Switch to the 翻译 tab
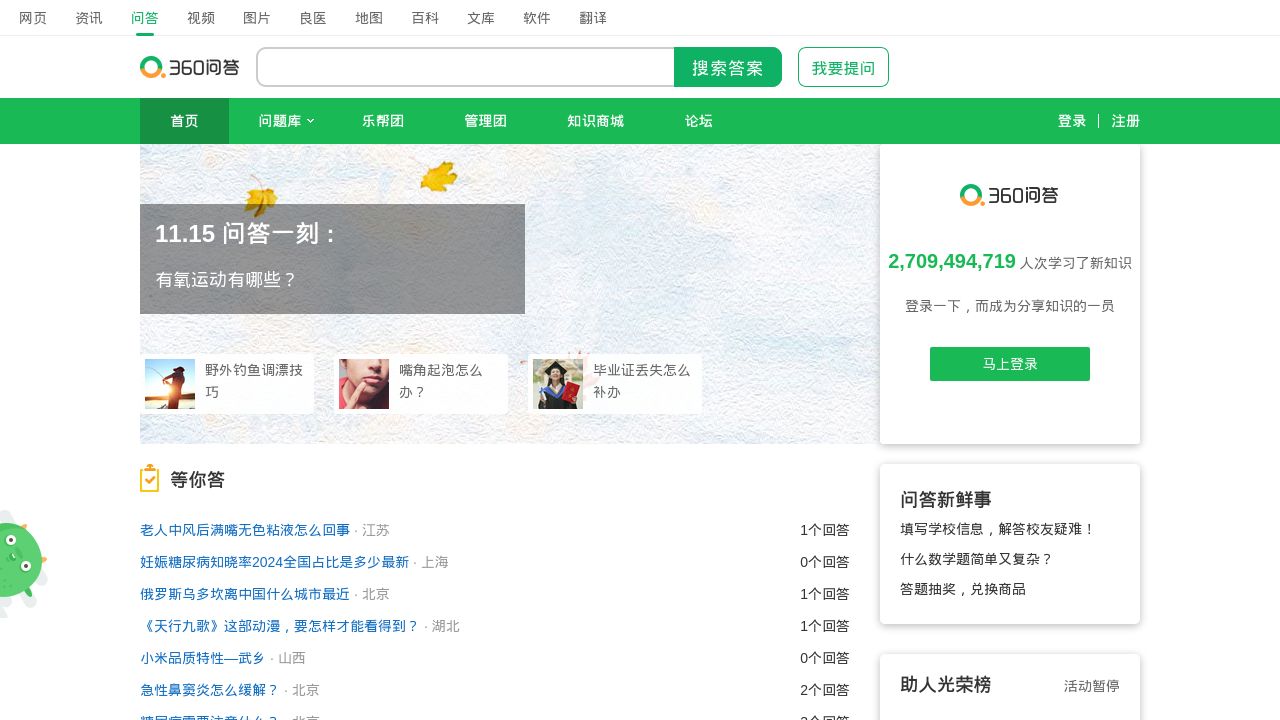 click(593, 18)
